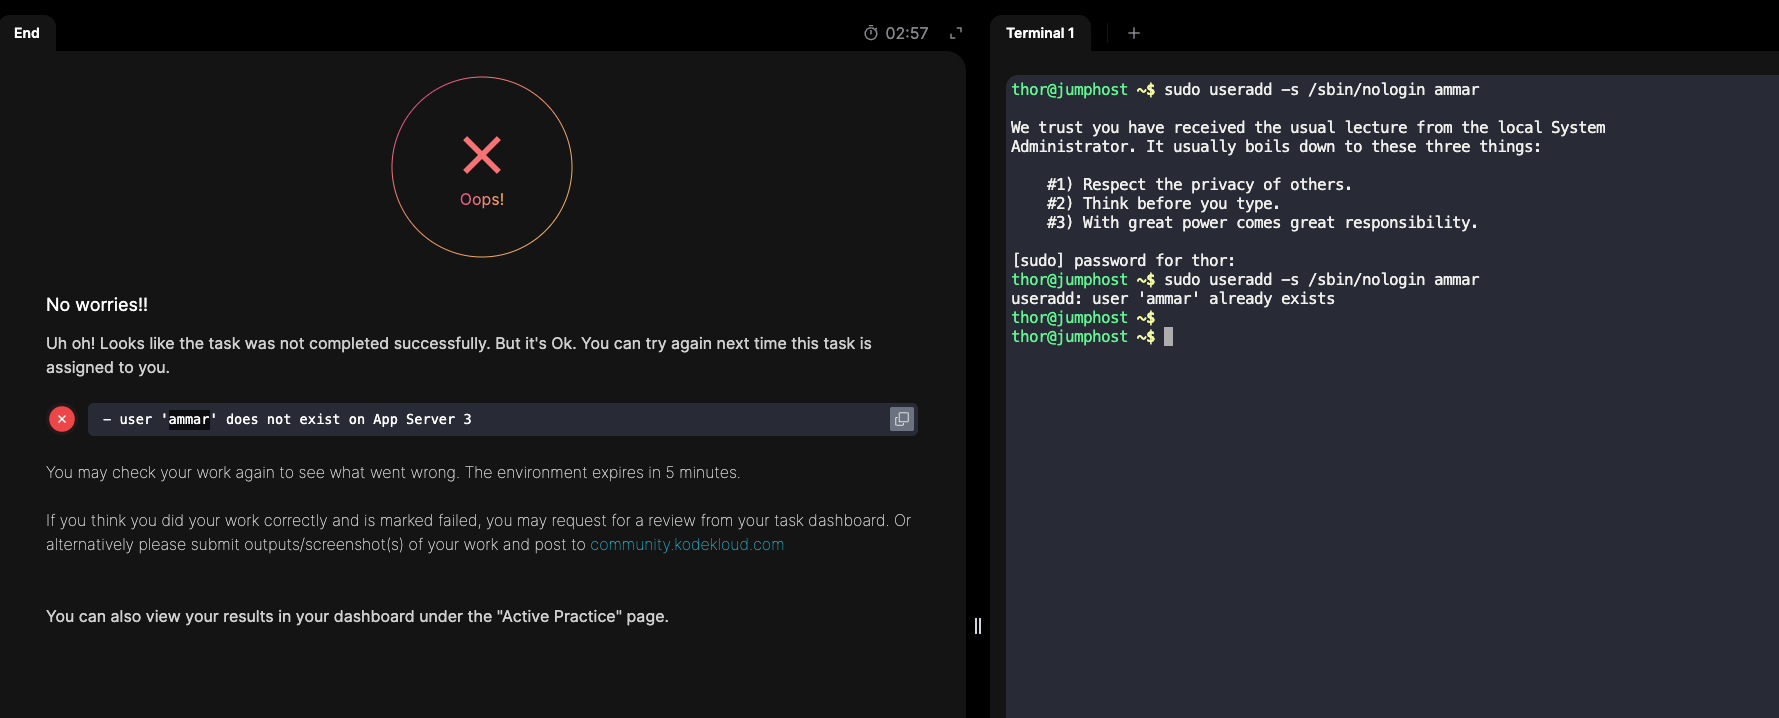Open the community.kodekloud.com link
This screenshot has height=718, width=1779.
686,544
